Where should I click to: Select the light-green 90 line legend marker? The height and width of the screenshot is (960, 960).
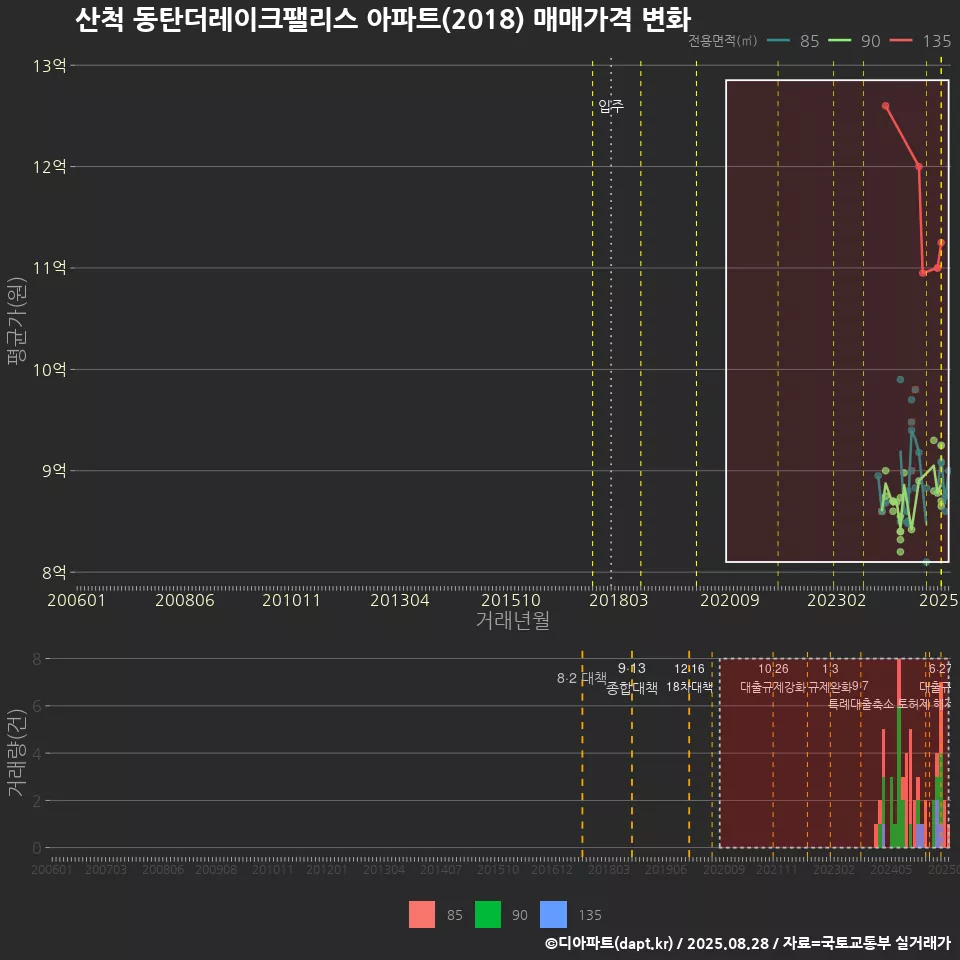pos(839,41)
